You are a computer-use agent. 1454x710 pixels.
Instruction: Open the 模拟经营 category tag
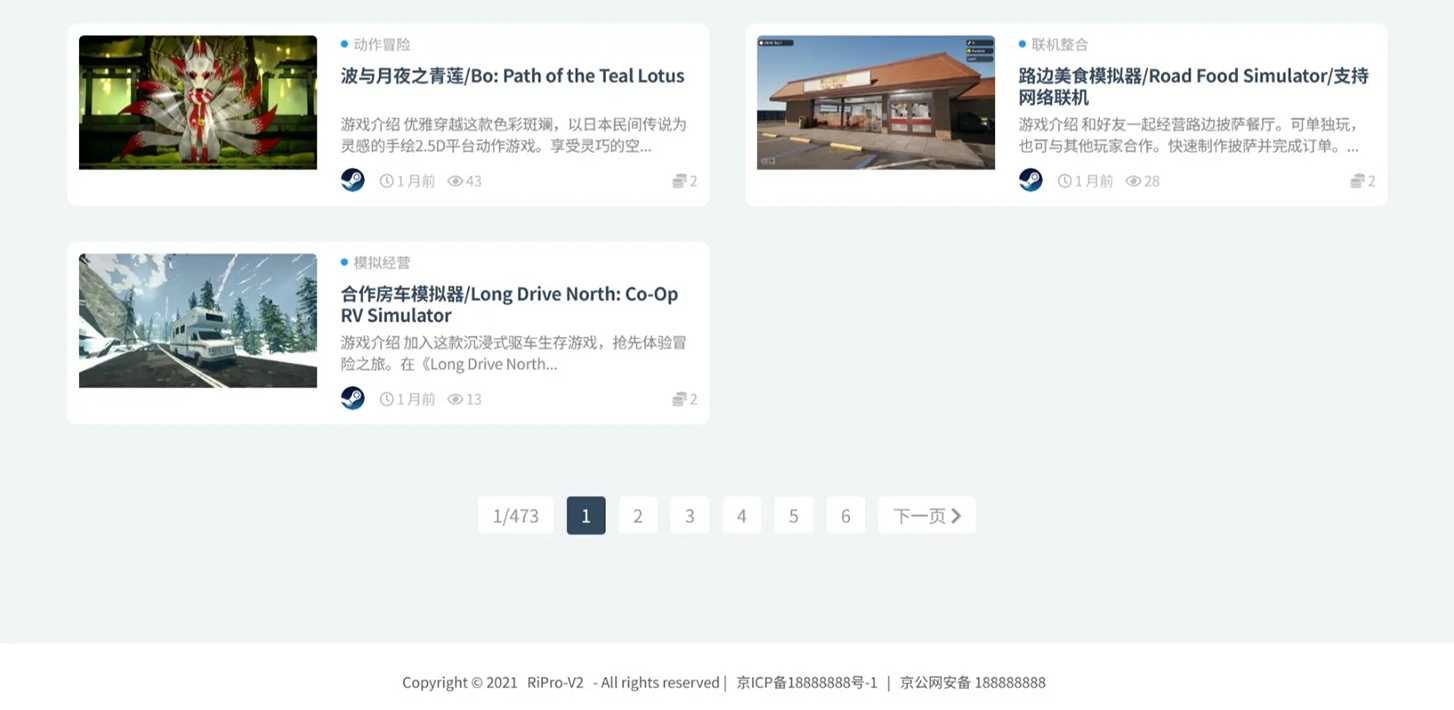(x=381, y=262)
